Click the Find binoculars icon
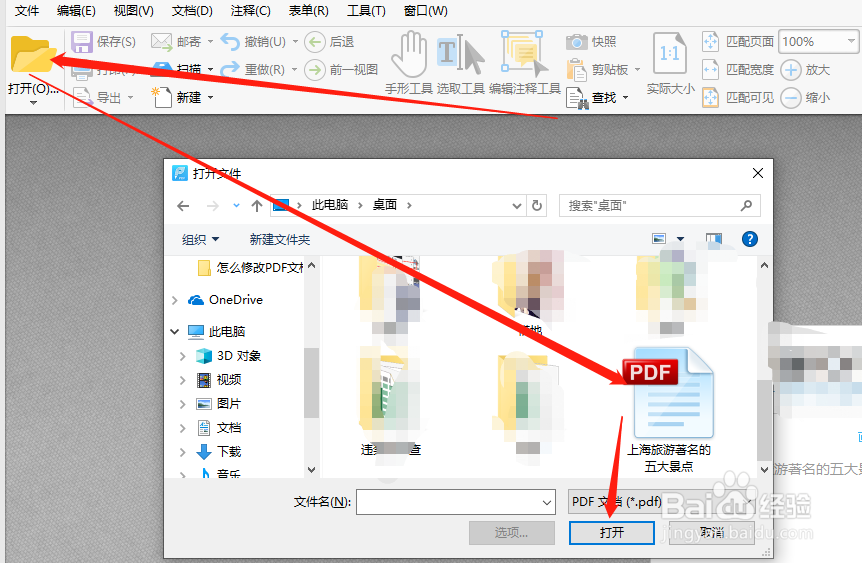Screen dimensions: 862x563 click(x=577, y=99)
